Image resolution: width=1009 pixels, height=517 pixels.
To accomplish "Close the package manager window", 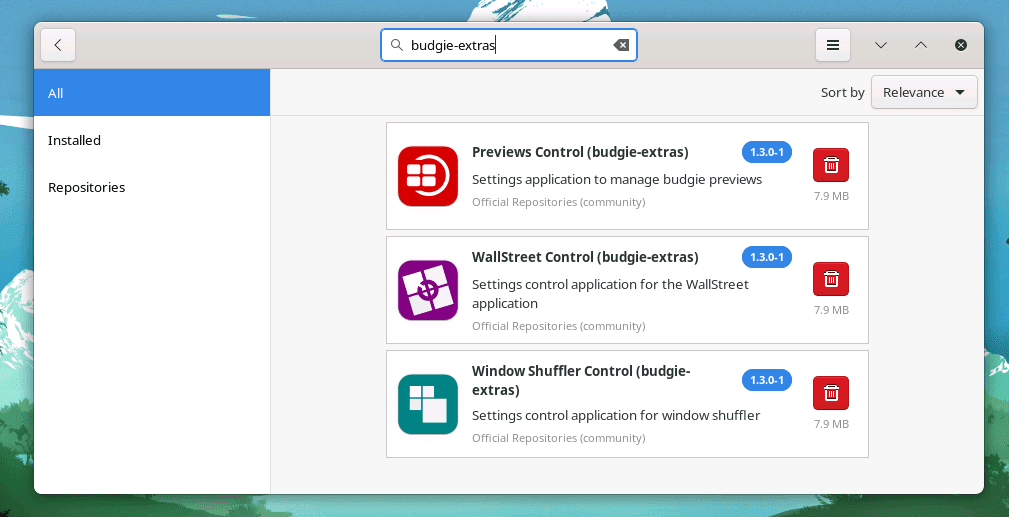I will point(961,45).
